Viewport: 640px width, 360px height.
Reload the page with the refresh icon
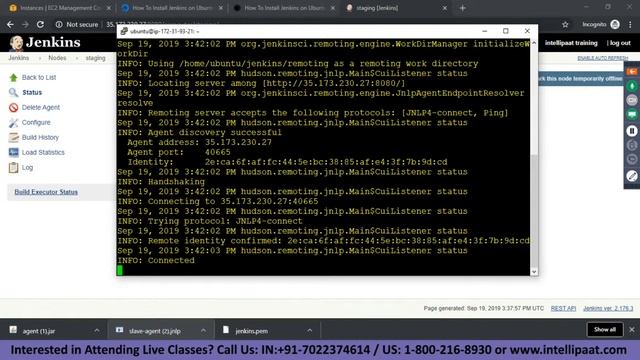coord(40,24)
